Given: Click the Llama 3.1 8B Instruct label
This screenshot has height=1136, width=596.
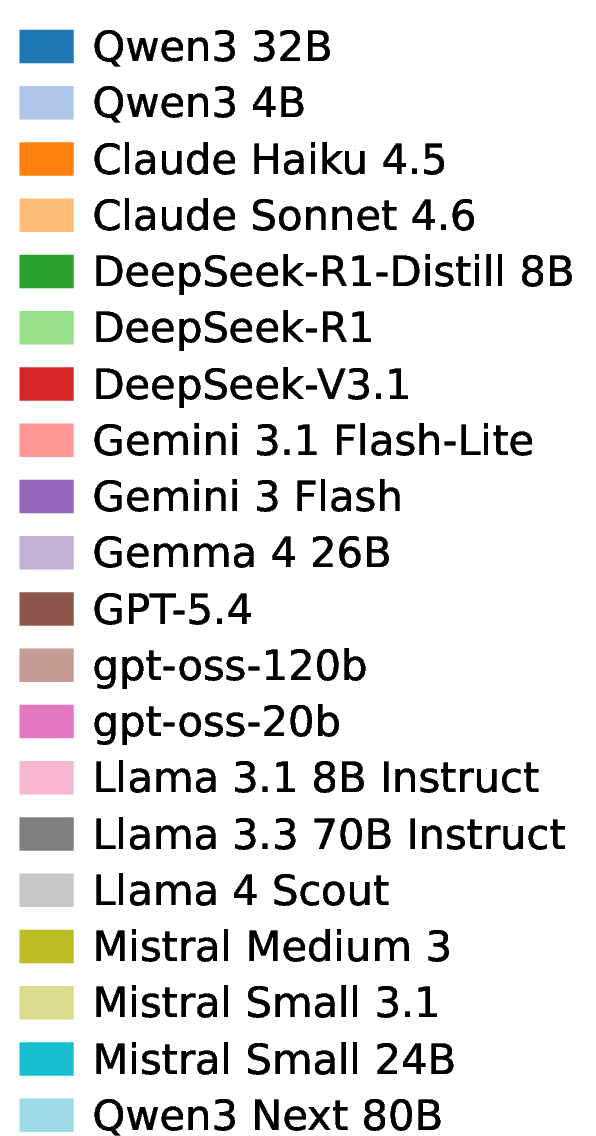Looking at the screenshot, I should tap(316, 777).
